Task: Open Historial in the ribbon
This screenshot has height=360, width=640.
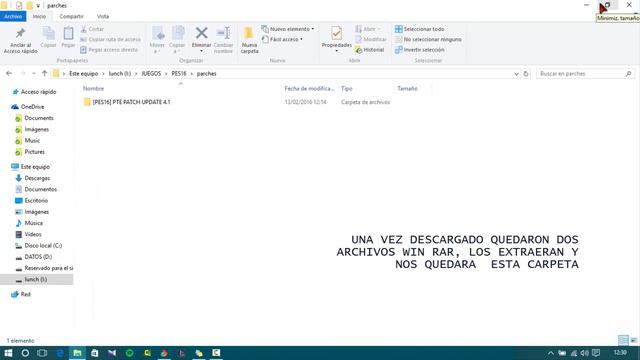Action: pyautogui.click(x=369, y=50)
